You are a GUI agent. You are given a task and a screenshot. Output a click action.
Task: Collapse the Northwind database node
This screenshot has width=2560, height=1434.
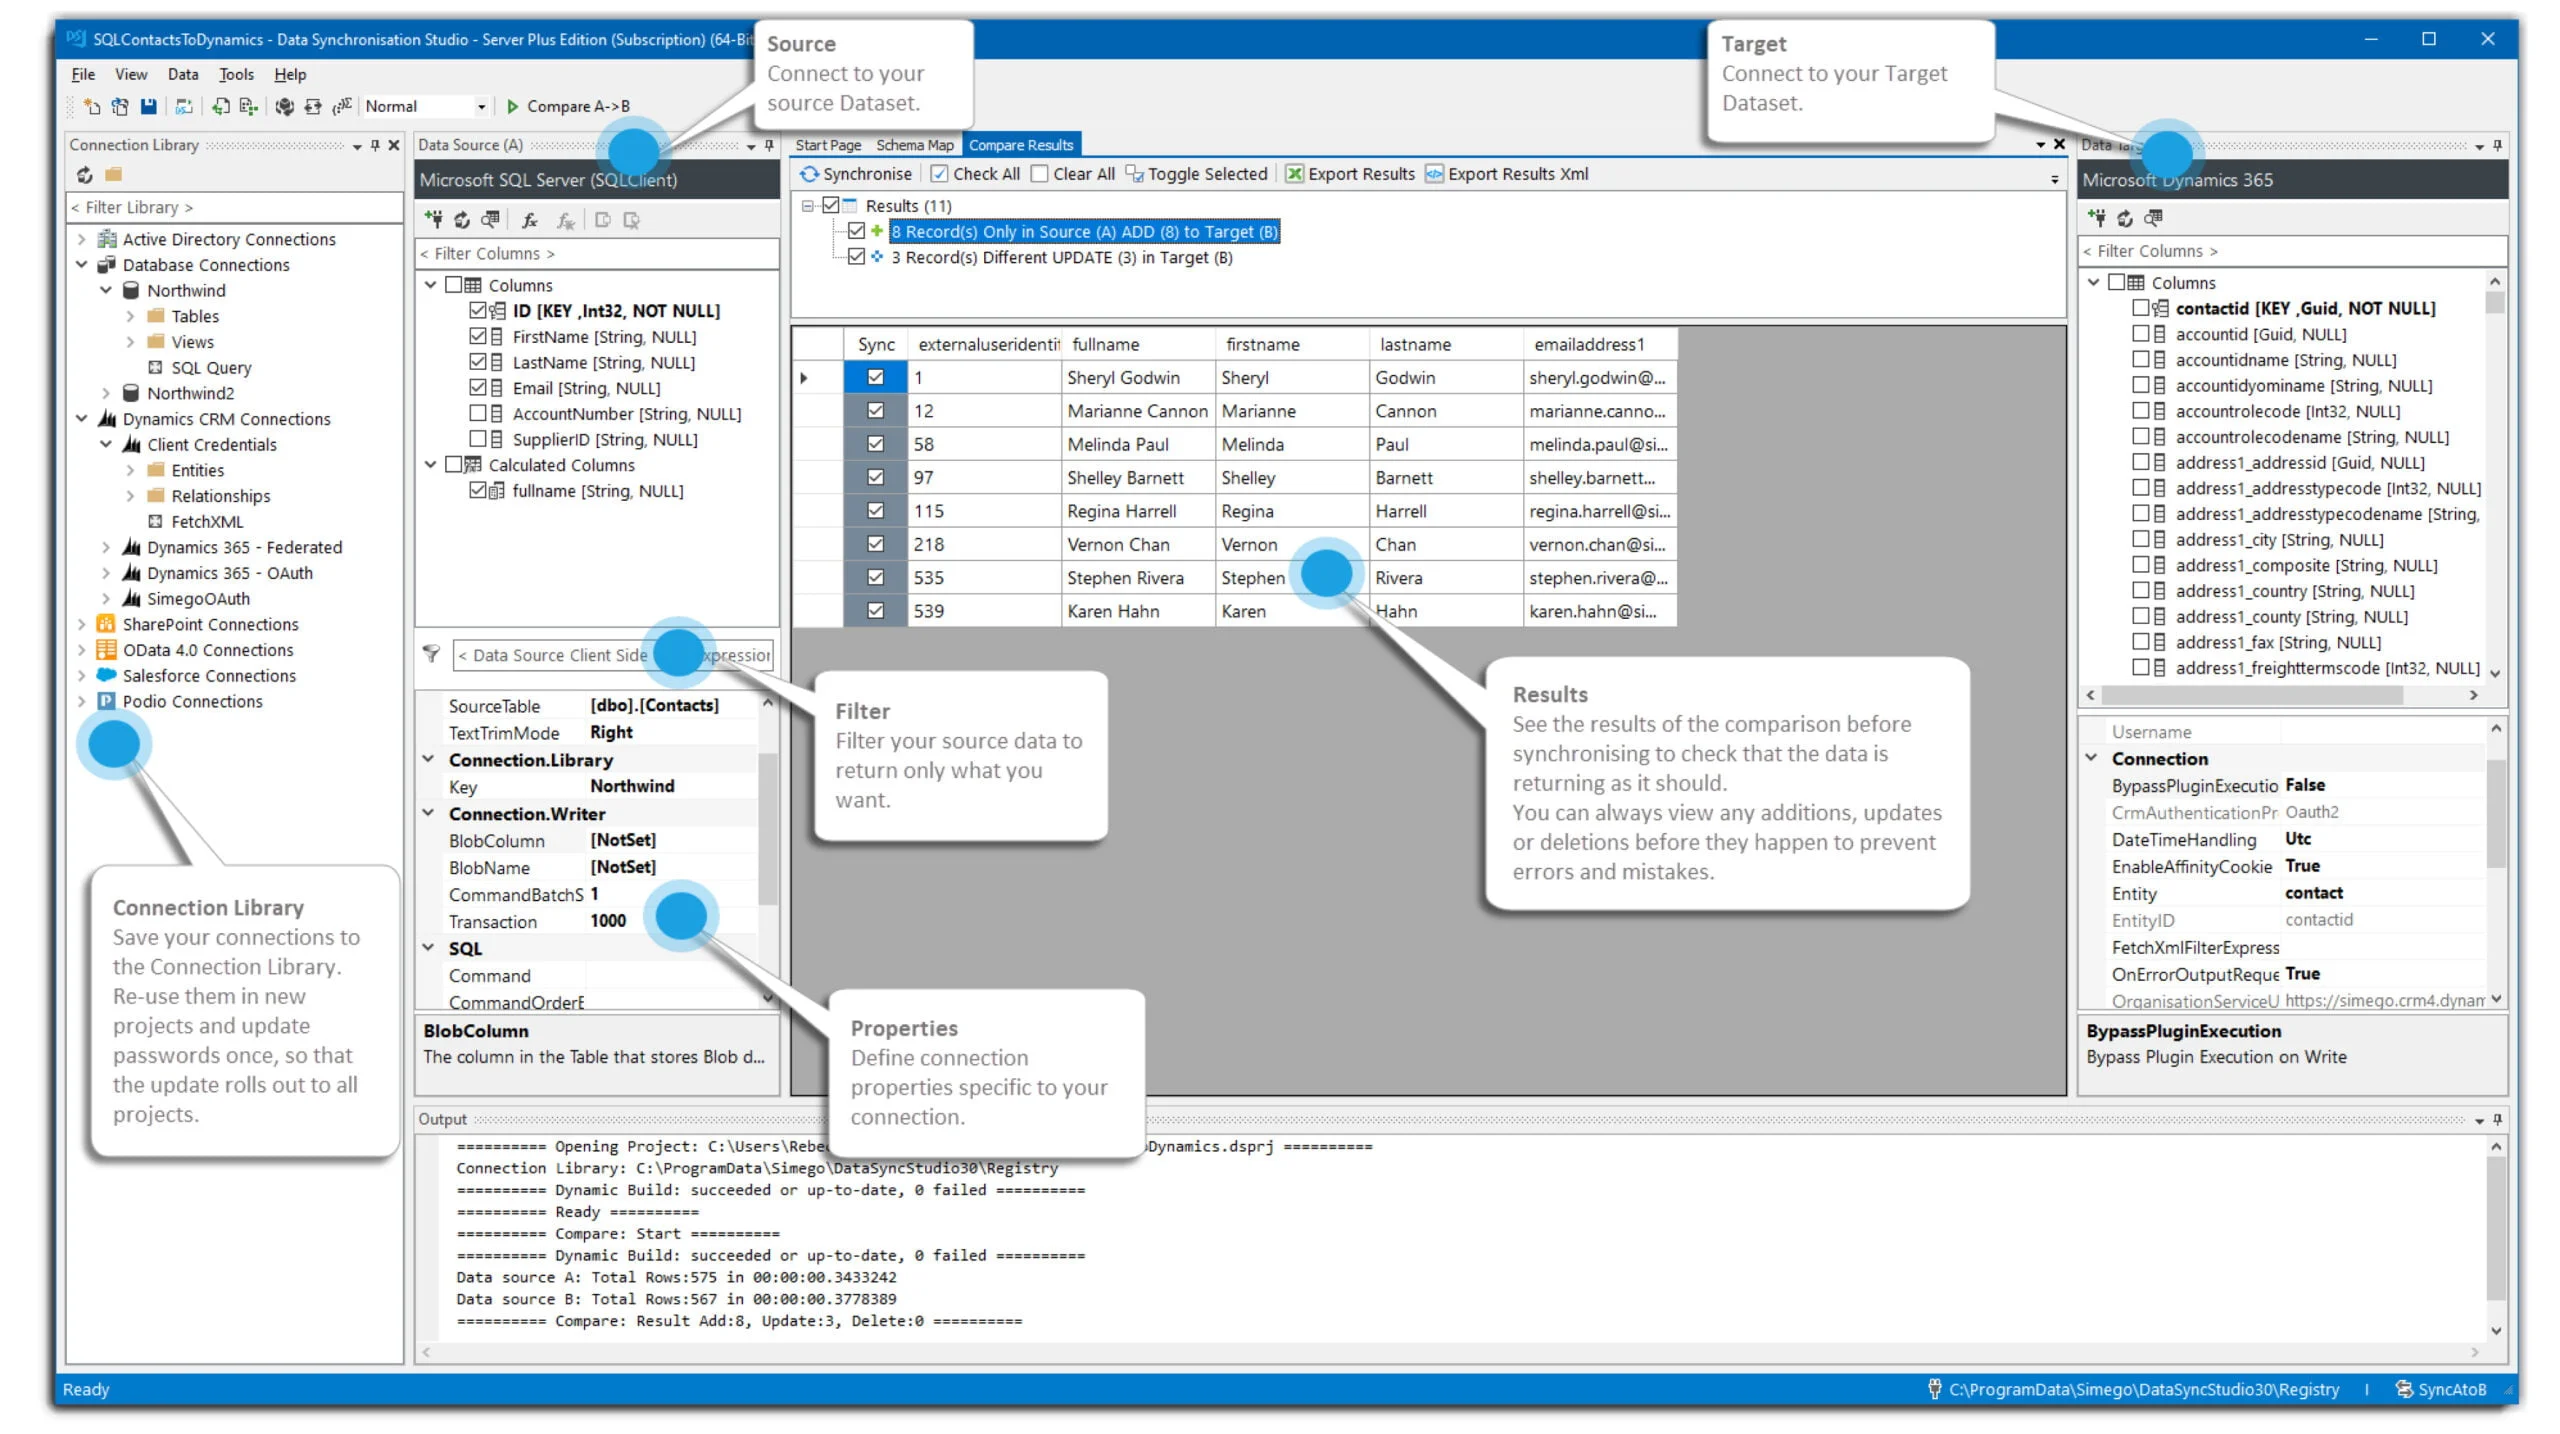[106, 290]
